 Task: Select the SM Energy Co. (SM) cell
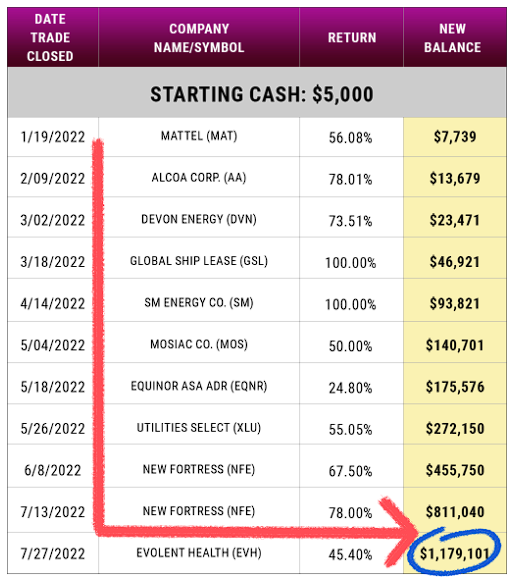(199, 303)
